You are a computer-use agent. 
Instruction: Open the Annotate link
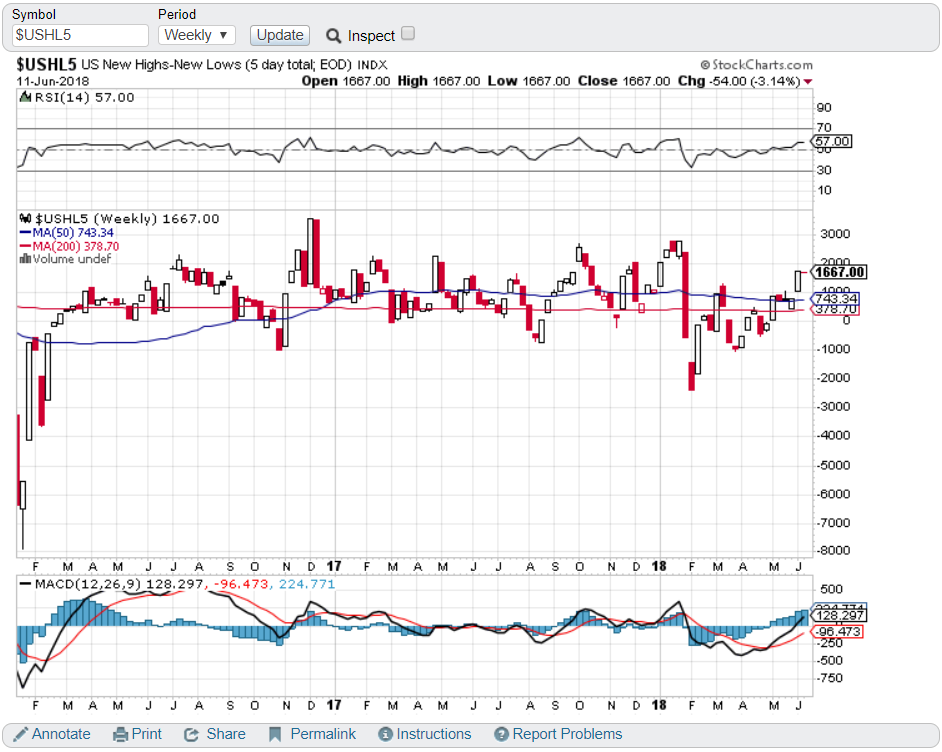[x=61, y=734]
